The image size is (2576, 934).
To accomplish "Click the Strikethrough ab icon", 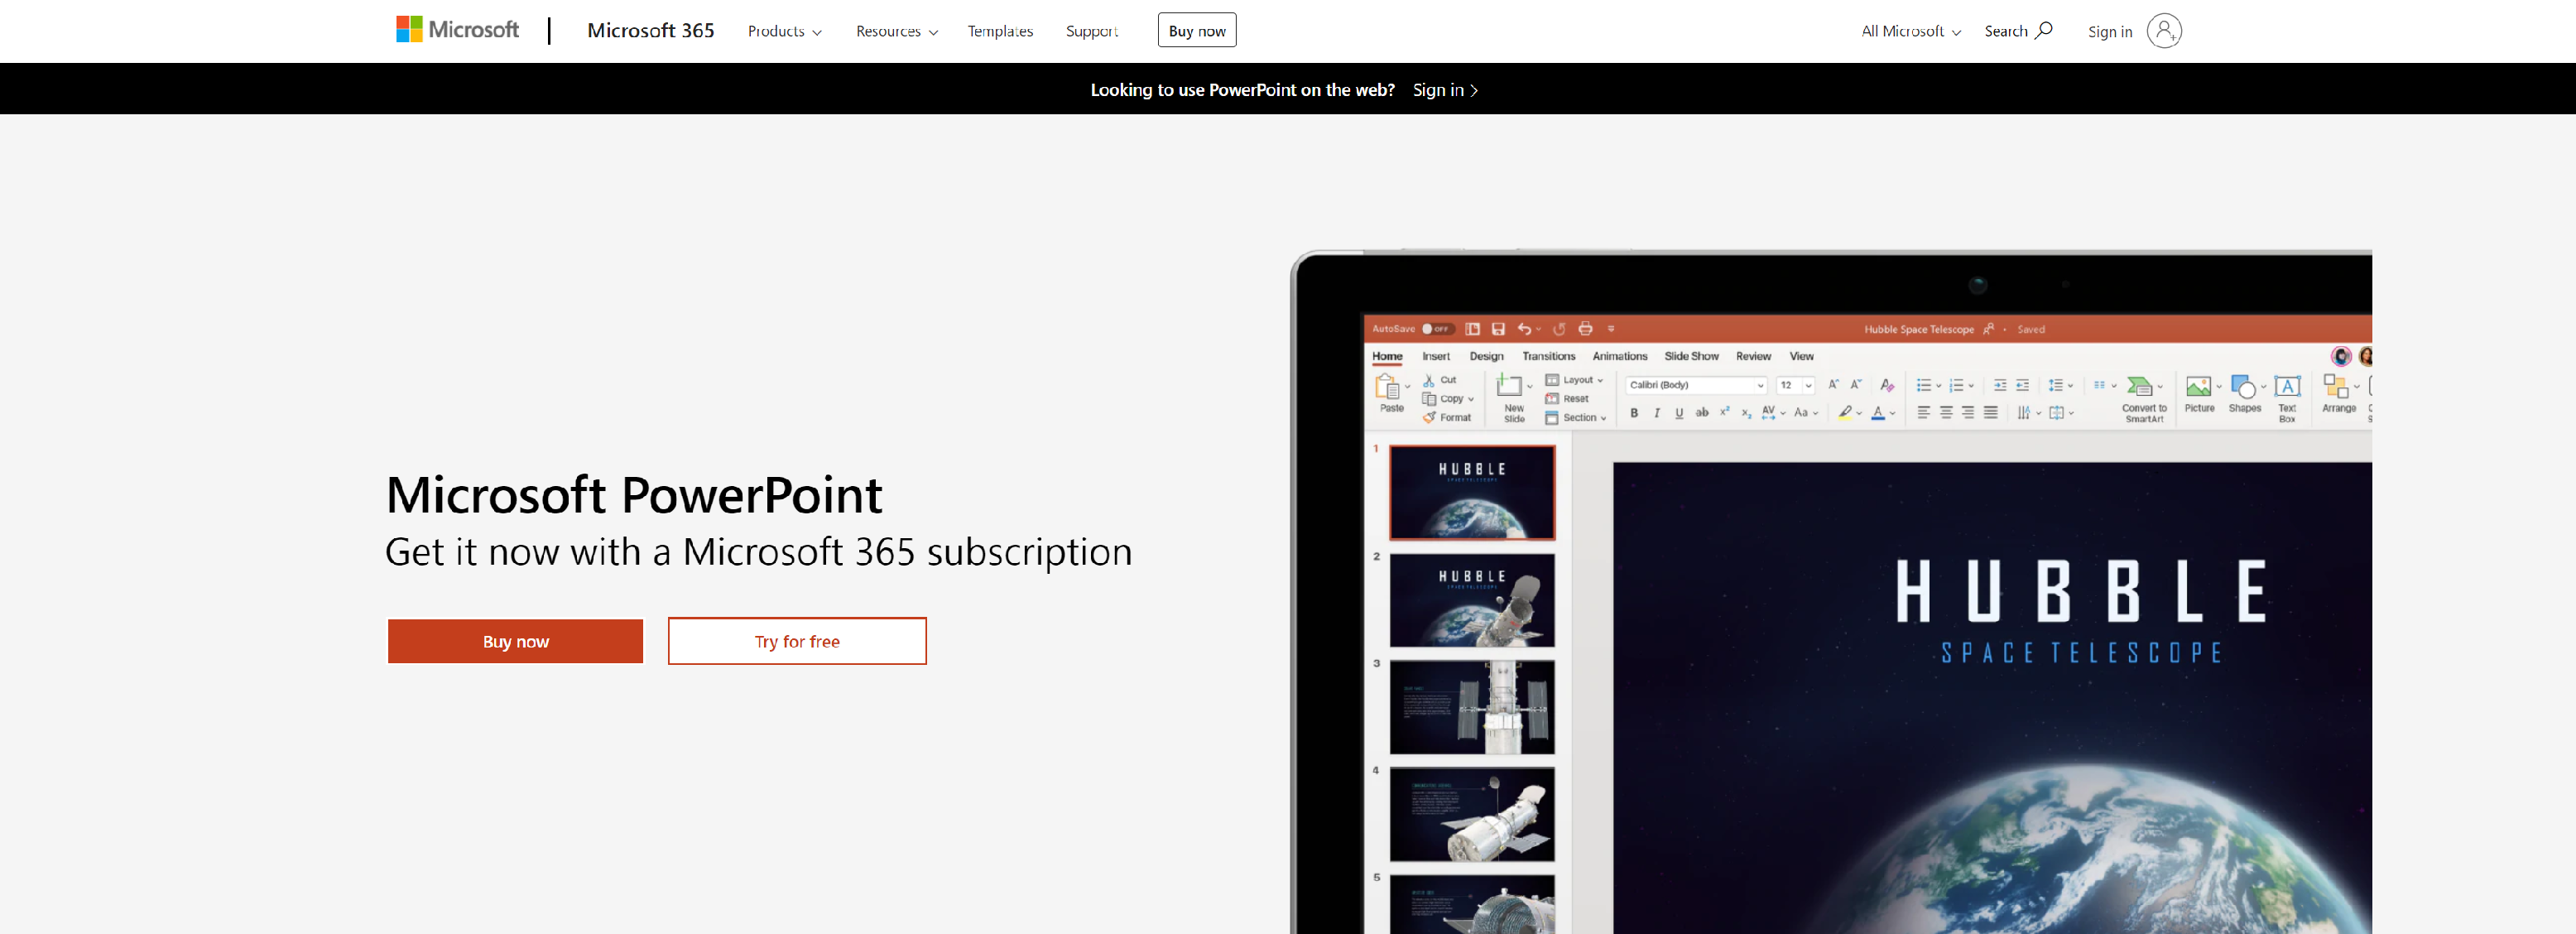I will coord(1702,412).
